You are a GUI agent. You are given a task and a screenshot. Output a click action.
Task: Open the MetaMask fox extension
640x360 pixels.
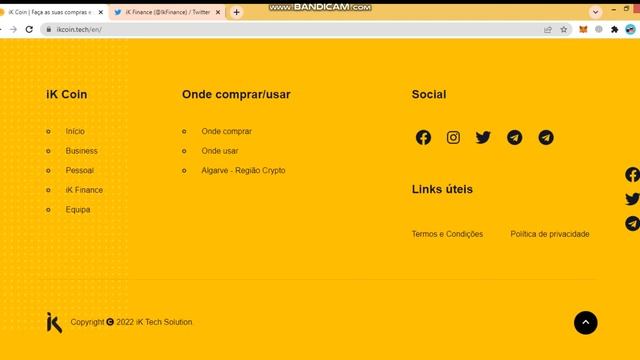coord(583,29)
